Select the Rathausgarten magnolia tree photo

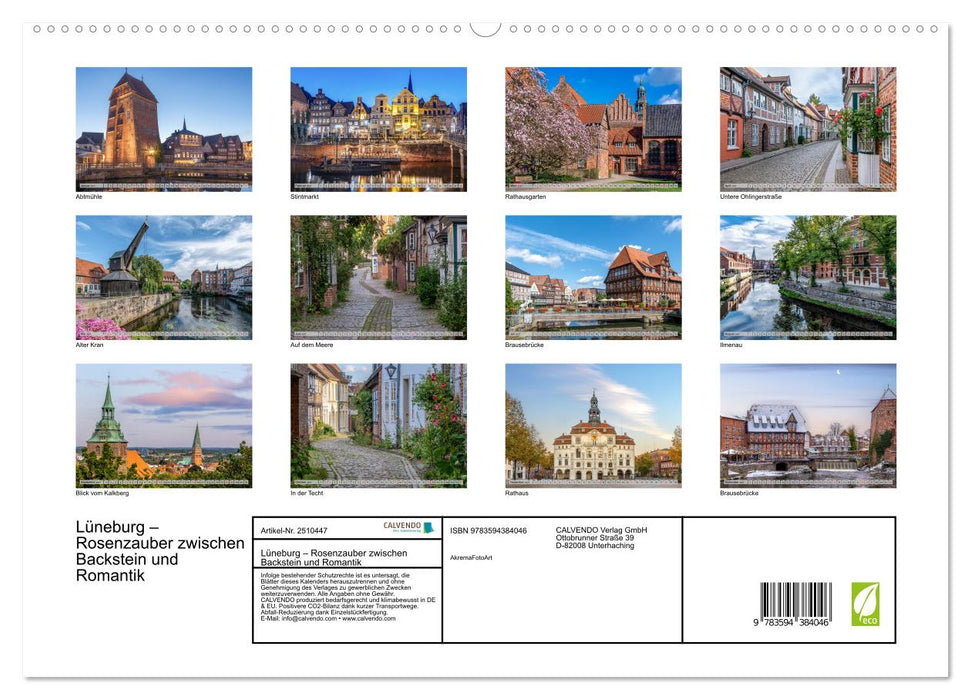tap(593, 129)
